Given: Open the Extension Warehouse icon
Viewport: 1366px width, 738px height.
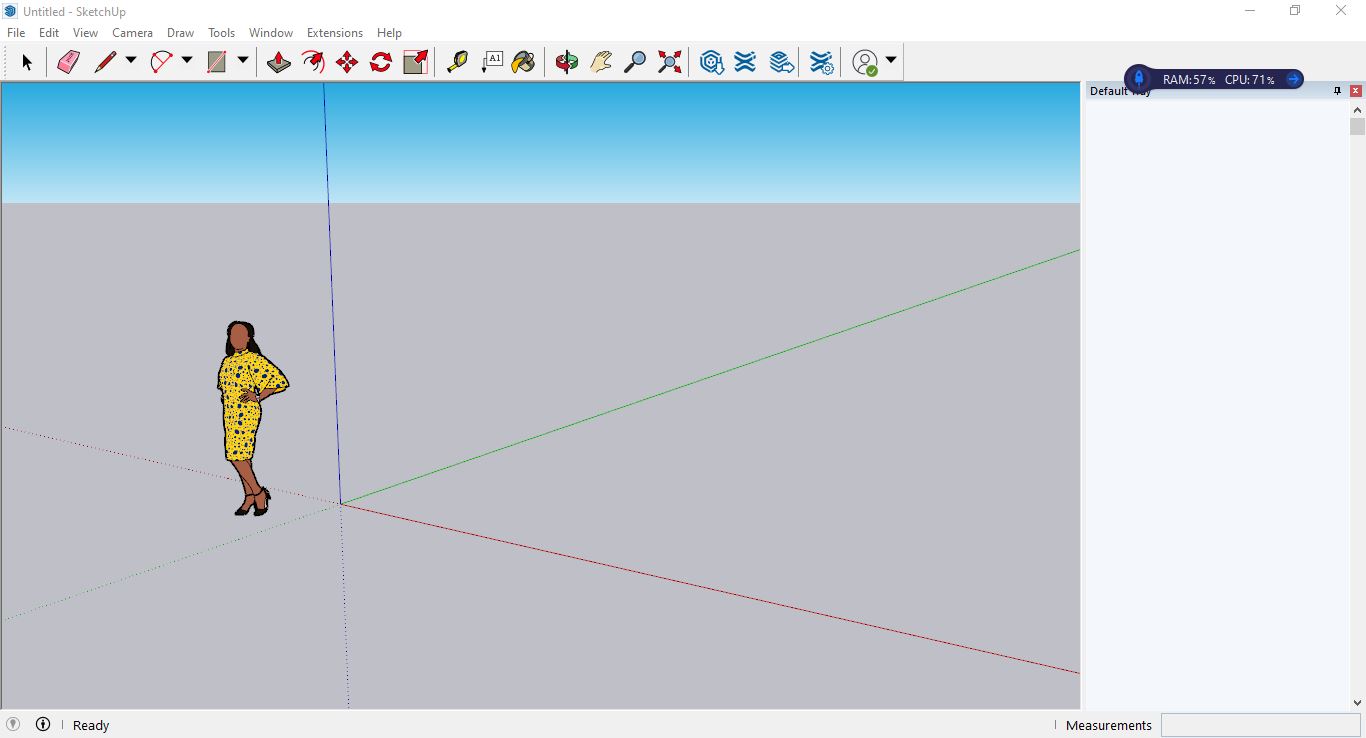Looking at the screenshot, I should click(745, 62).
